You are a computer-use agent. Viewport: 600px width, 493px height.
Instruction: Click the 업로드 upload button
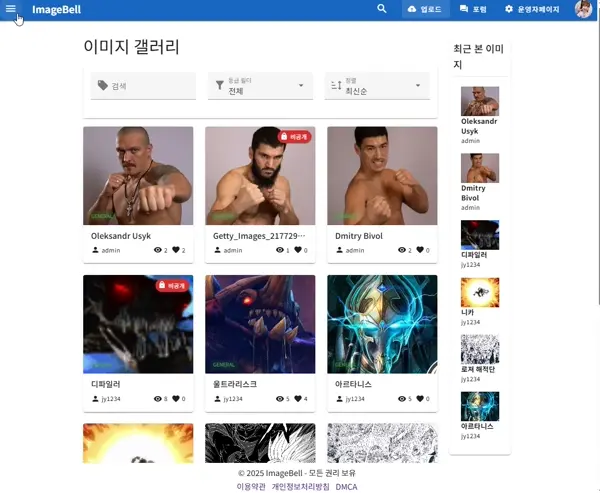click(x=424, y=9)
